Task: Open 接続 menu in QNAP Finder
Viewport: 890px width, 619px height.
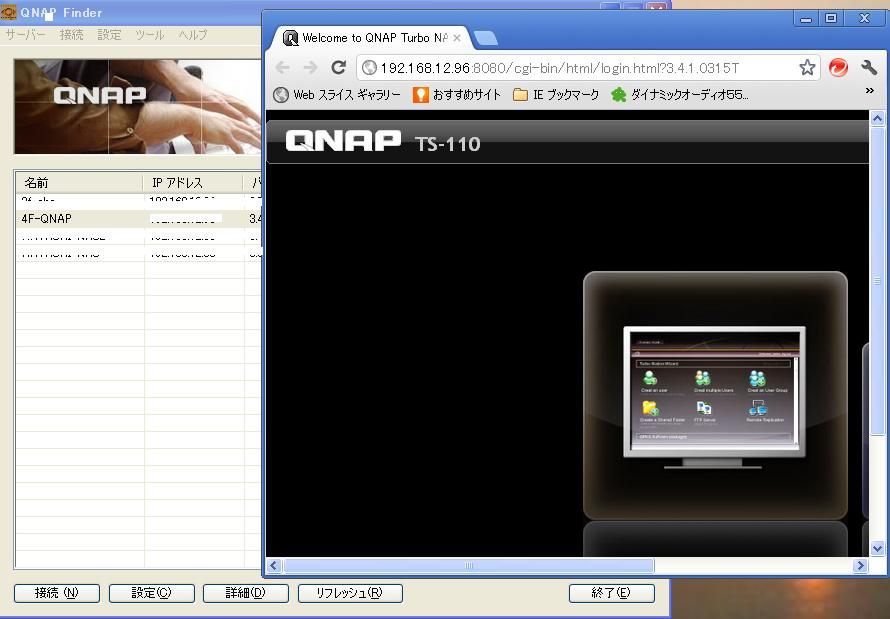Action: pyautogui.click(x=72, y=35)
